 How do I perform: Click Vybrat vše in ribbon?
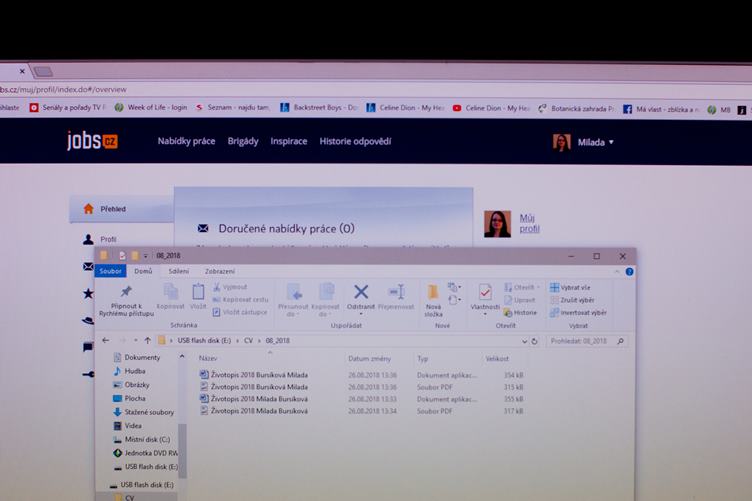point(570,287)
